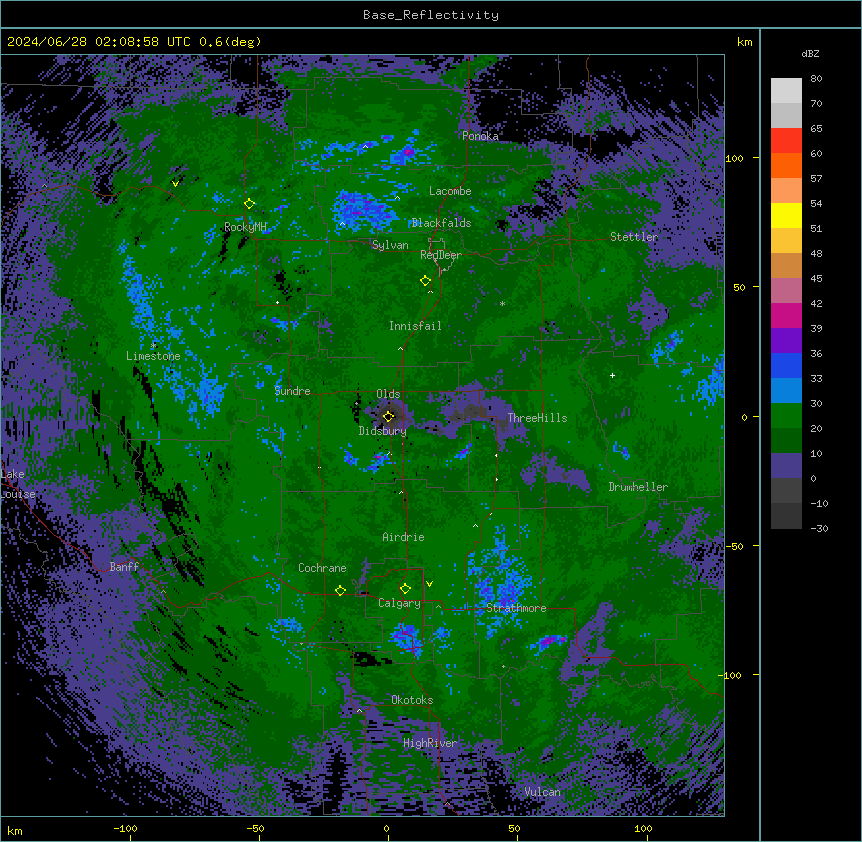Click the RedDeer city label
862x842 pixels.
click(x=441, y=255)
